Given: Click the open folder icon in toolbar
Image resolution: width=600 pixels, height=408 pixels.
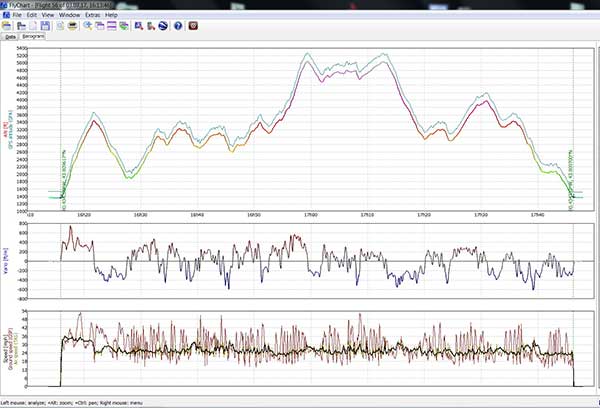Looking at the screenshot, I should [6, 26].
